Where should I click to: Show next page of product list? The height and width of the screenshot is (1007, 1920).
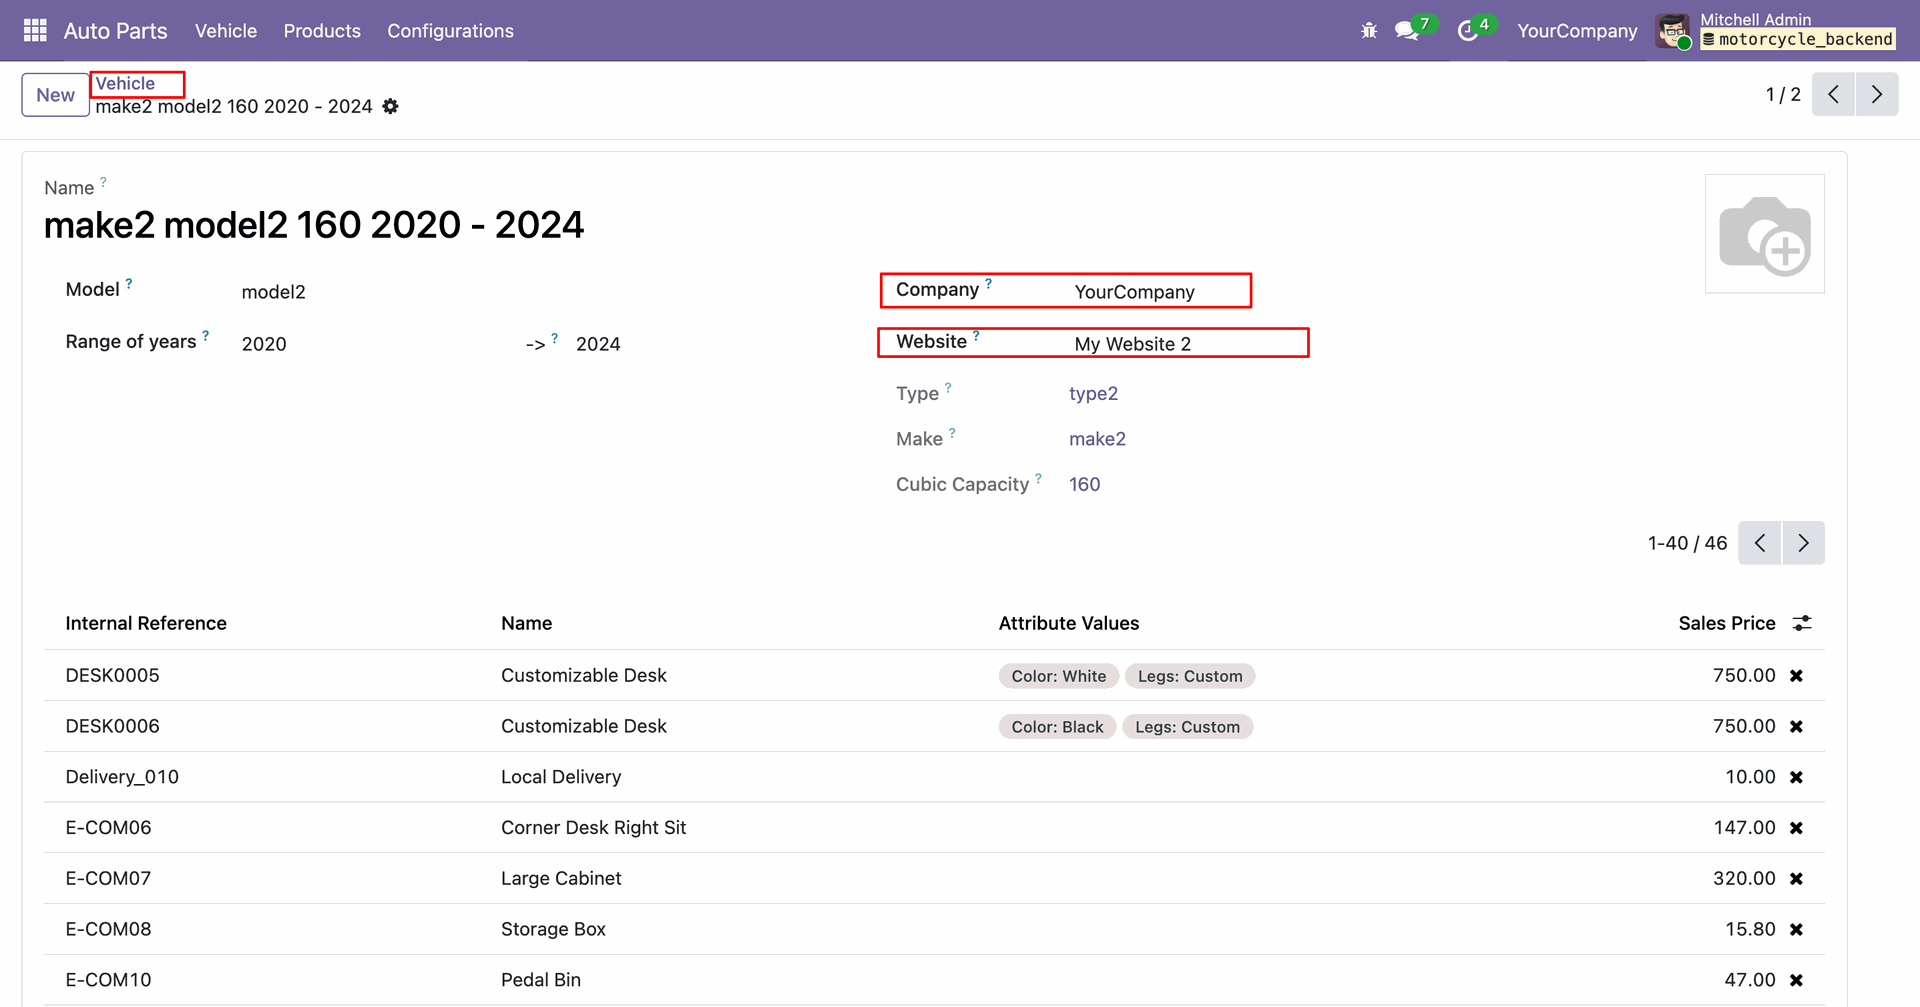click(1803, 543)
